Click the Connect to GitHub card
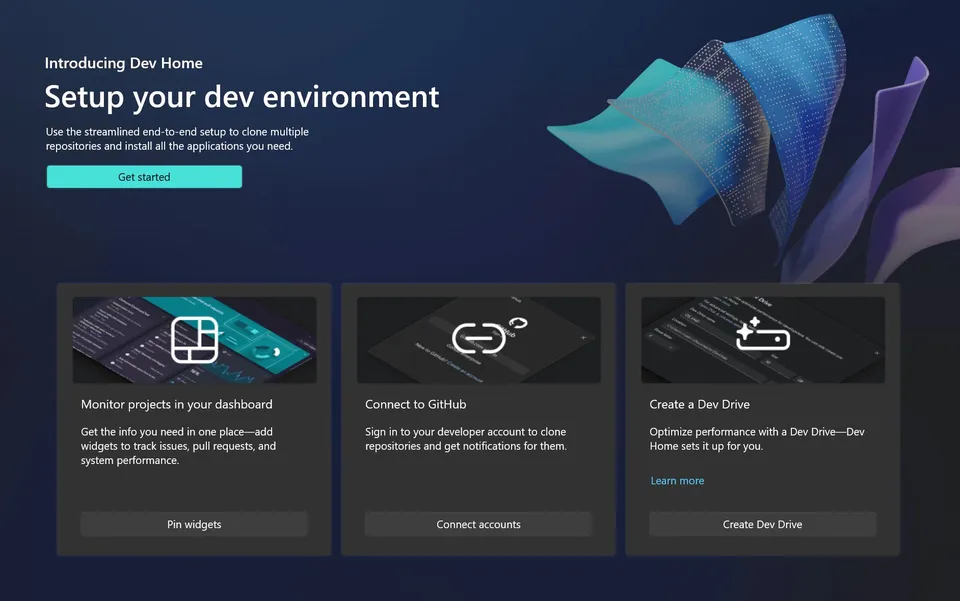 [478, 418]
